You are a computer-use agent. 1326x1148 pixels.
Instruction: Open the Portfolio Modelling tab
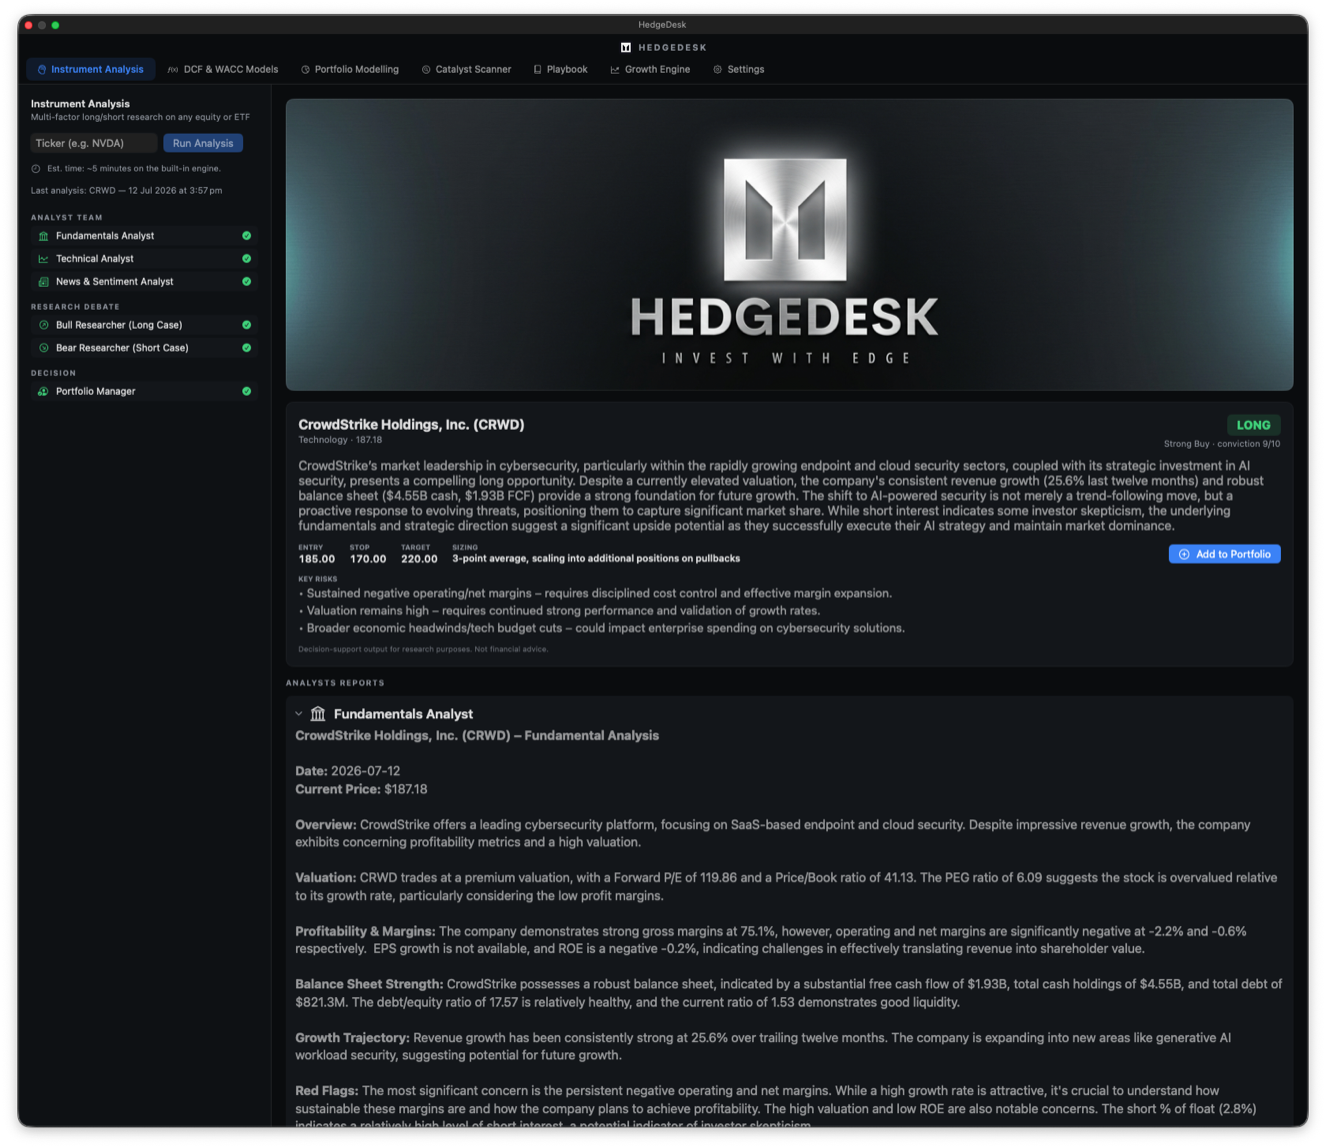point(349,69)
